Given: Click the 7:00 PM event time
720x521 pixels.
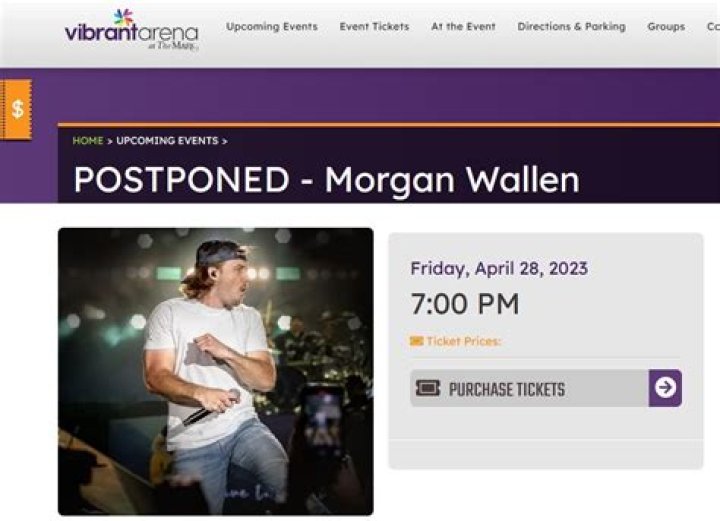Looking at the screenshot, I should click(x=465, y=303).
